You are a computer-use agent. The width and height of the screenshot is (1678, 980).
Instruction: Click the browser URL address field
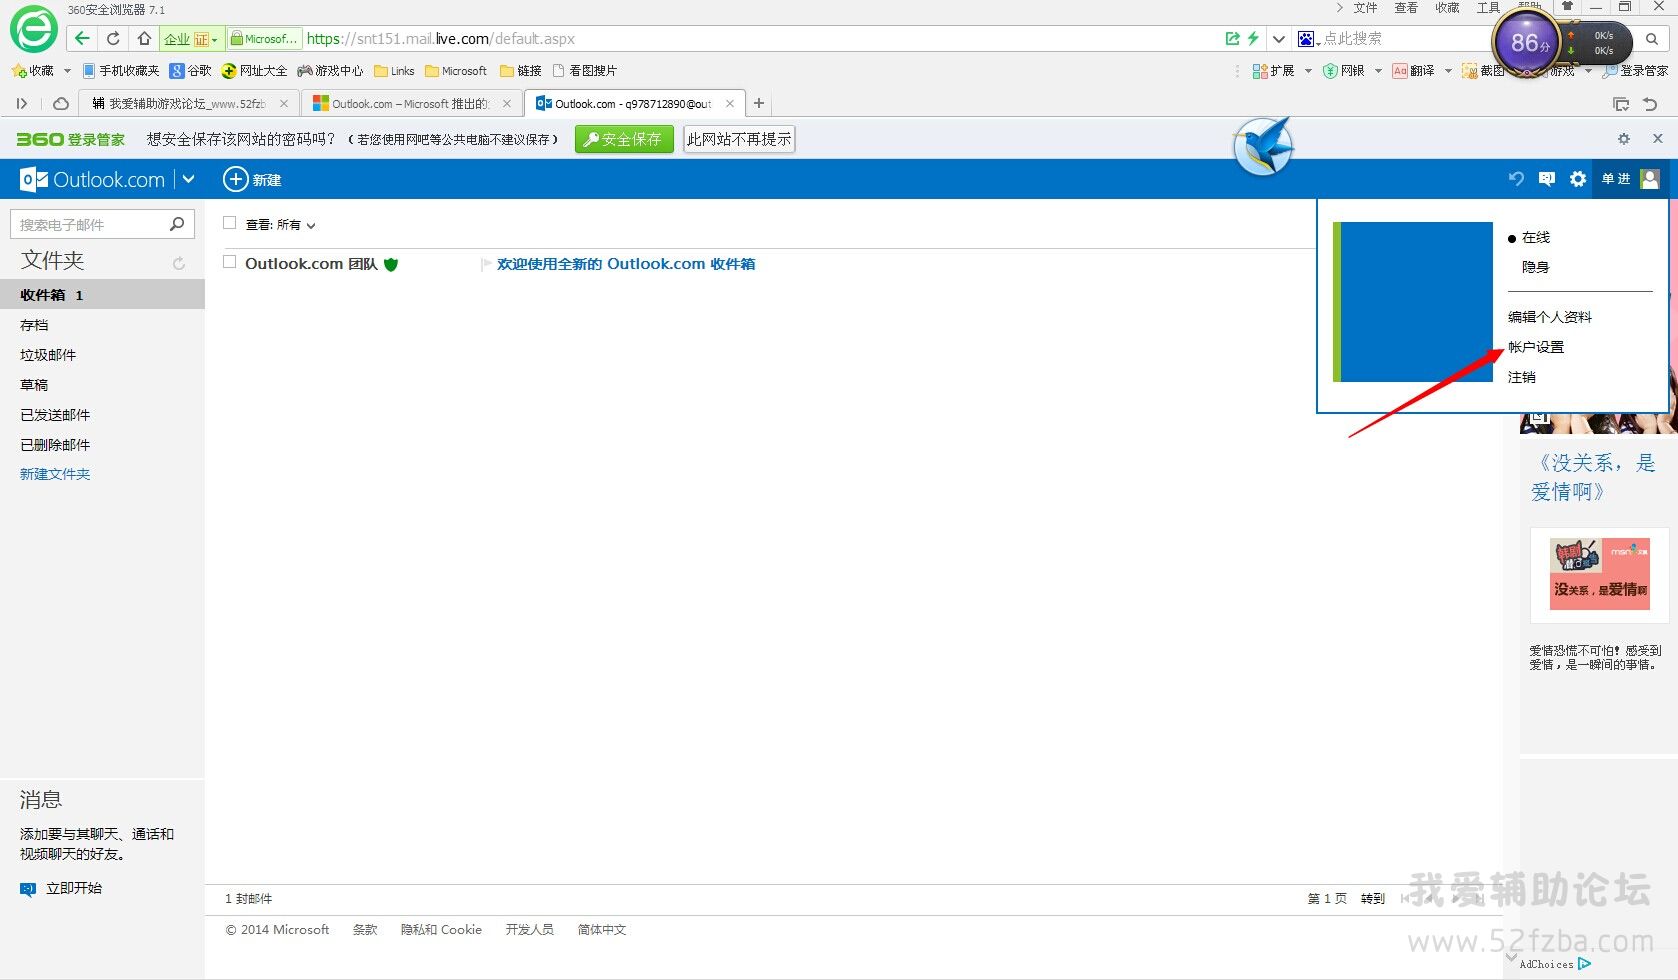pos(760,39)
